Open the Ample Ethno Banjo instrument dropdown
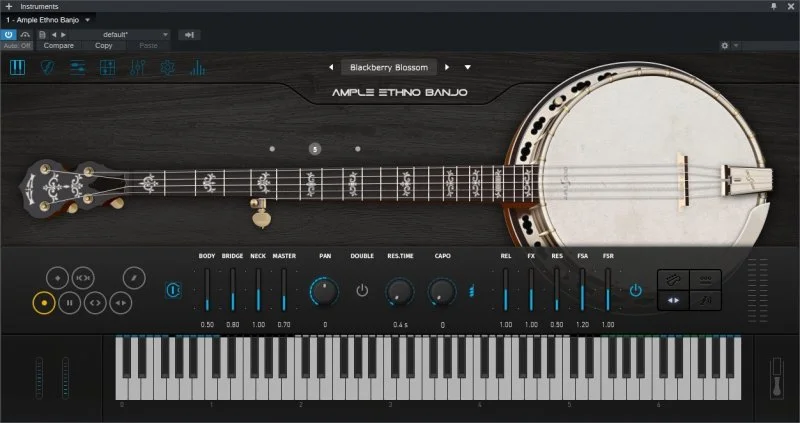 coord(87,20)
